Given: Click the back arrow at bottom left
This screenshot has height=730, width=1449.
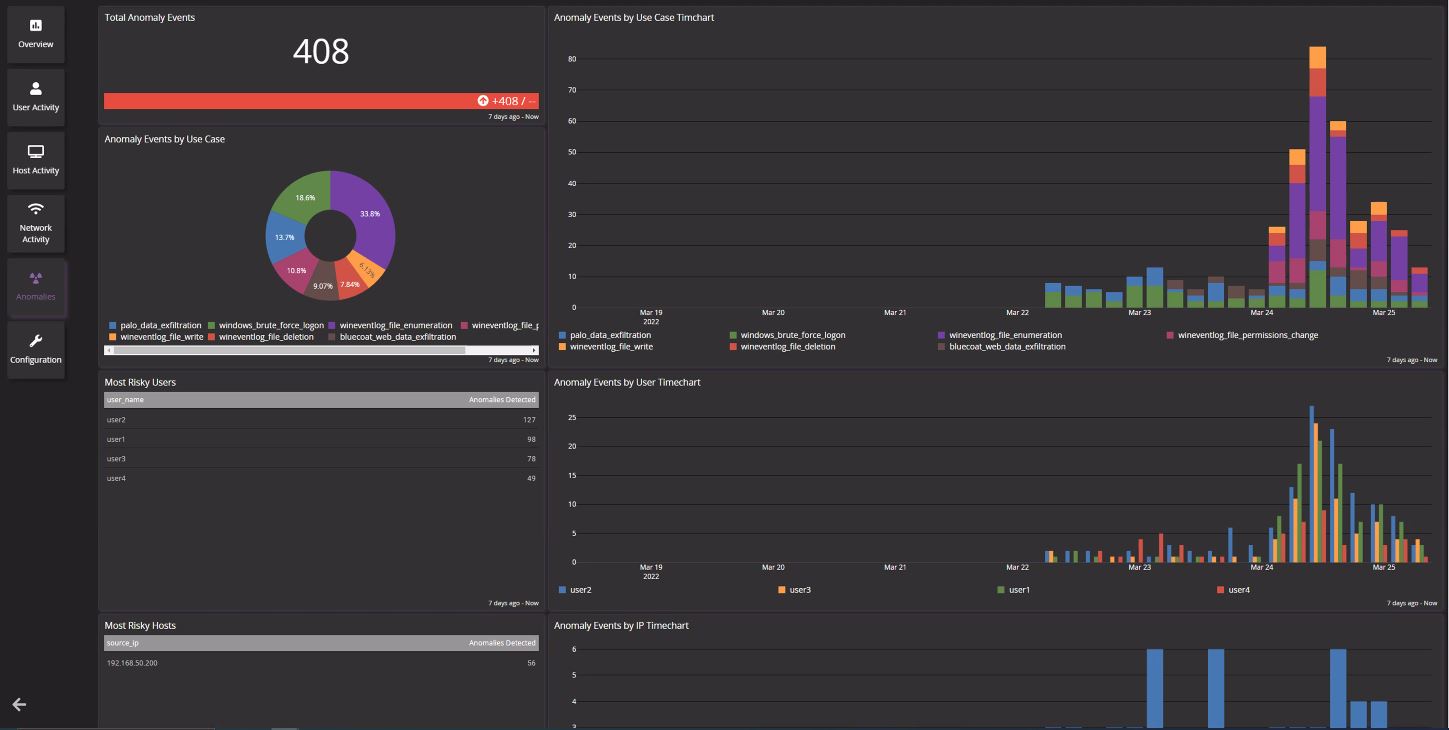Looking at the screenshot, I should [18, 704].
